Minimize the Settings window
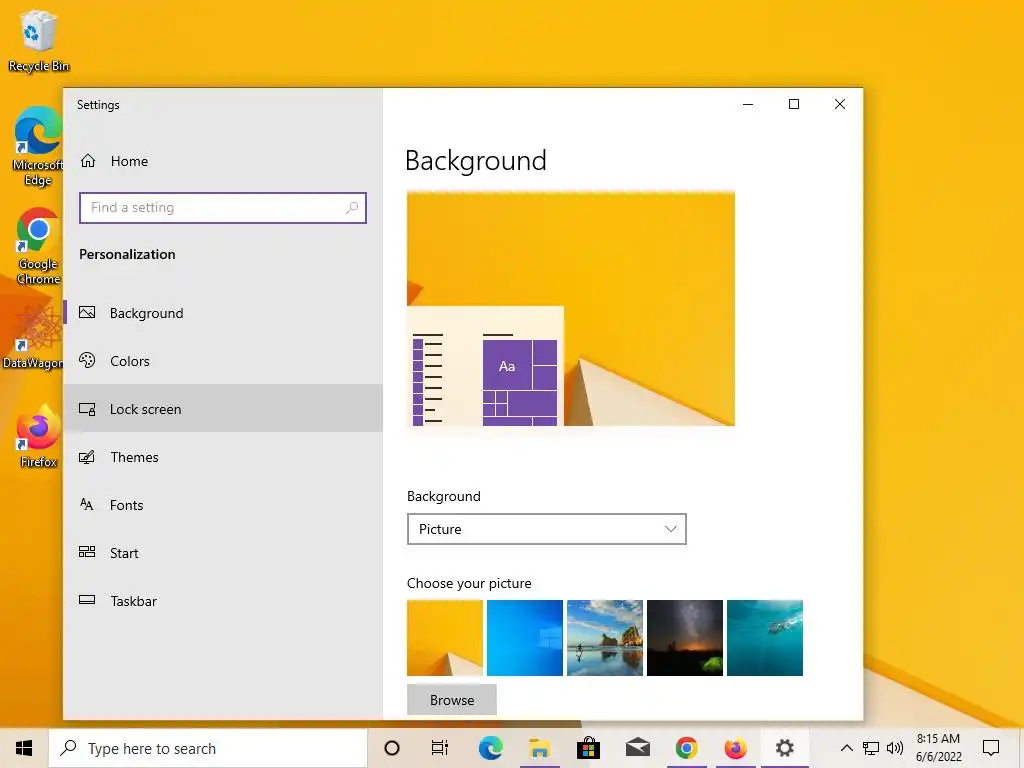This screenshot has height=768, width=1024. 748,104
